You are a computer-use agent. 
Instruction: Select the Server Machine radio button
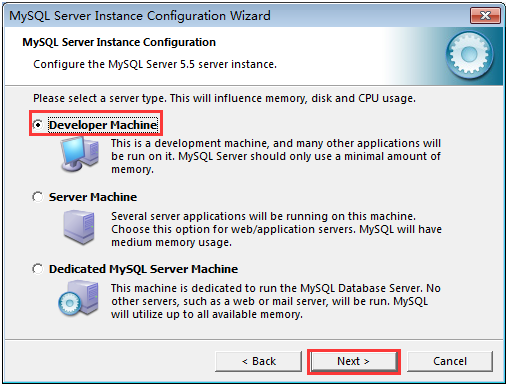click(x=38, y=197)
